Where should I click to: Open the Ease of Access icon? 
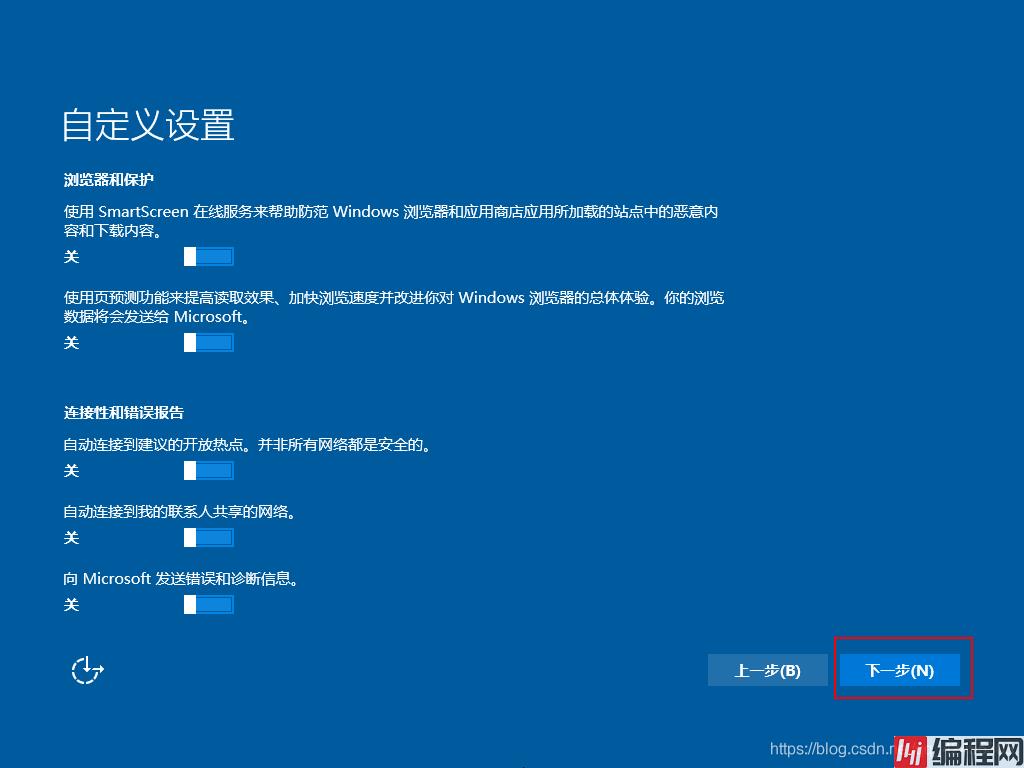click(87, 670)
